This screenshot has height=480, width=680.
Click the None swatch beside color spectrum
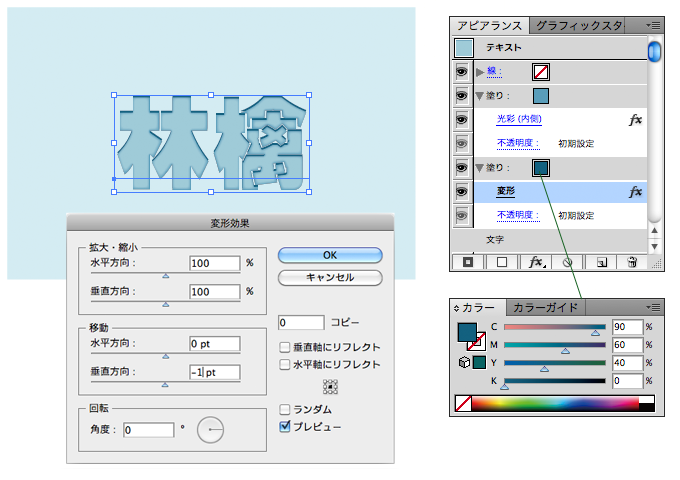[x=463, y=403]
